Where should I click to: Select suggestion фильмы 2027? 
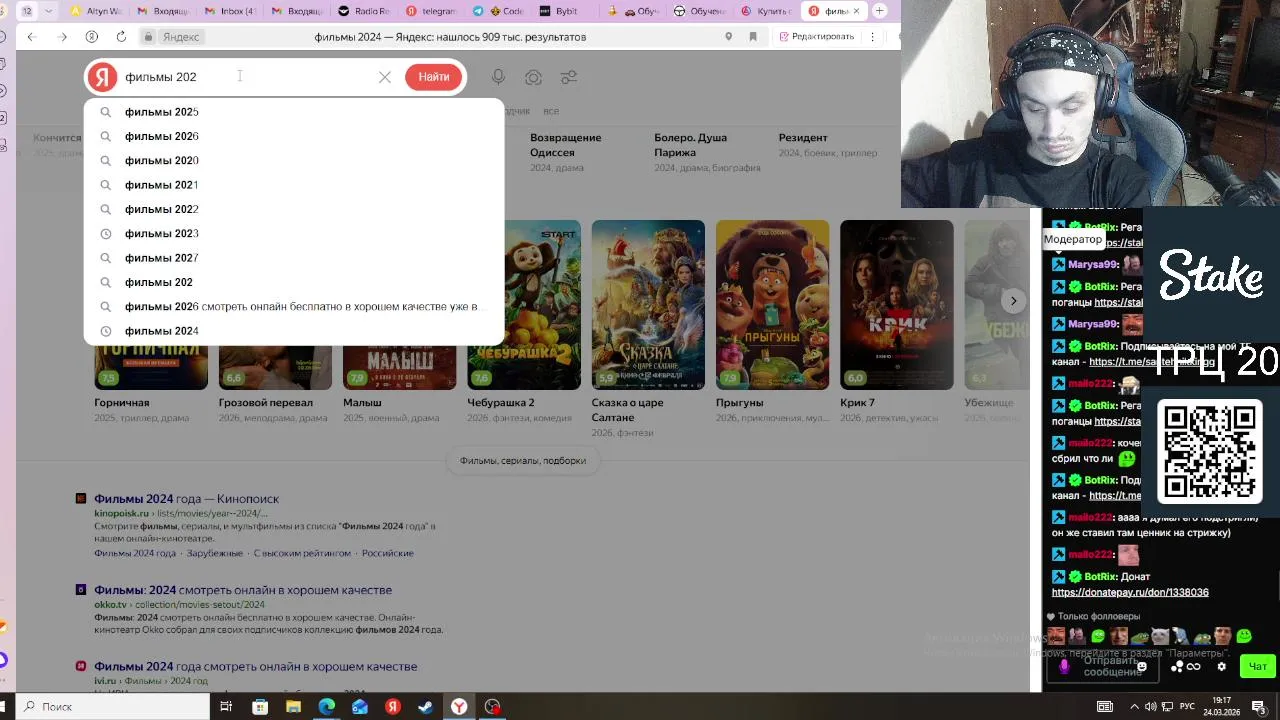[294, 258]
